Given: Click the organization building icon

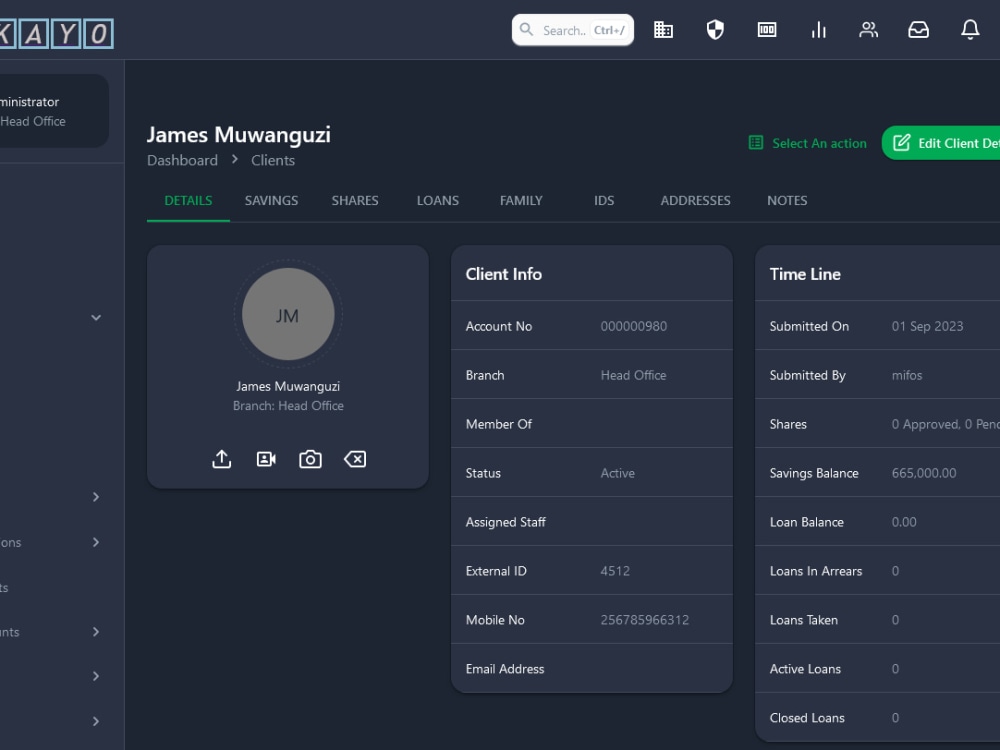Looking at the screenshot, I should click(x=664, y=30).
